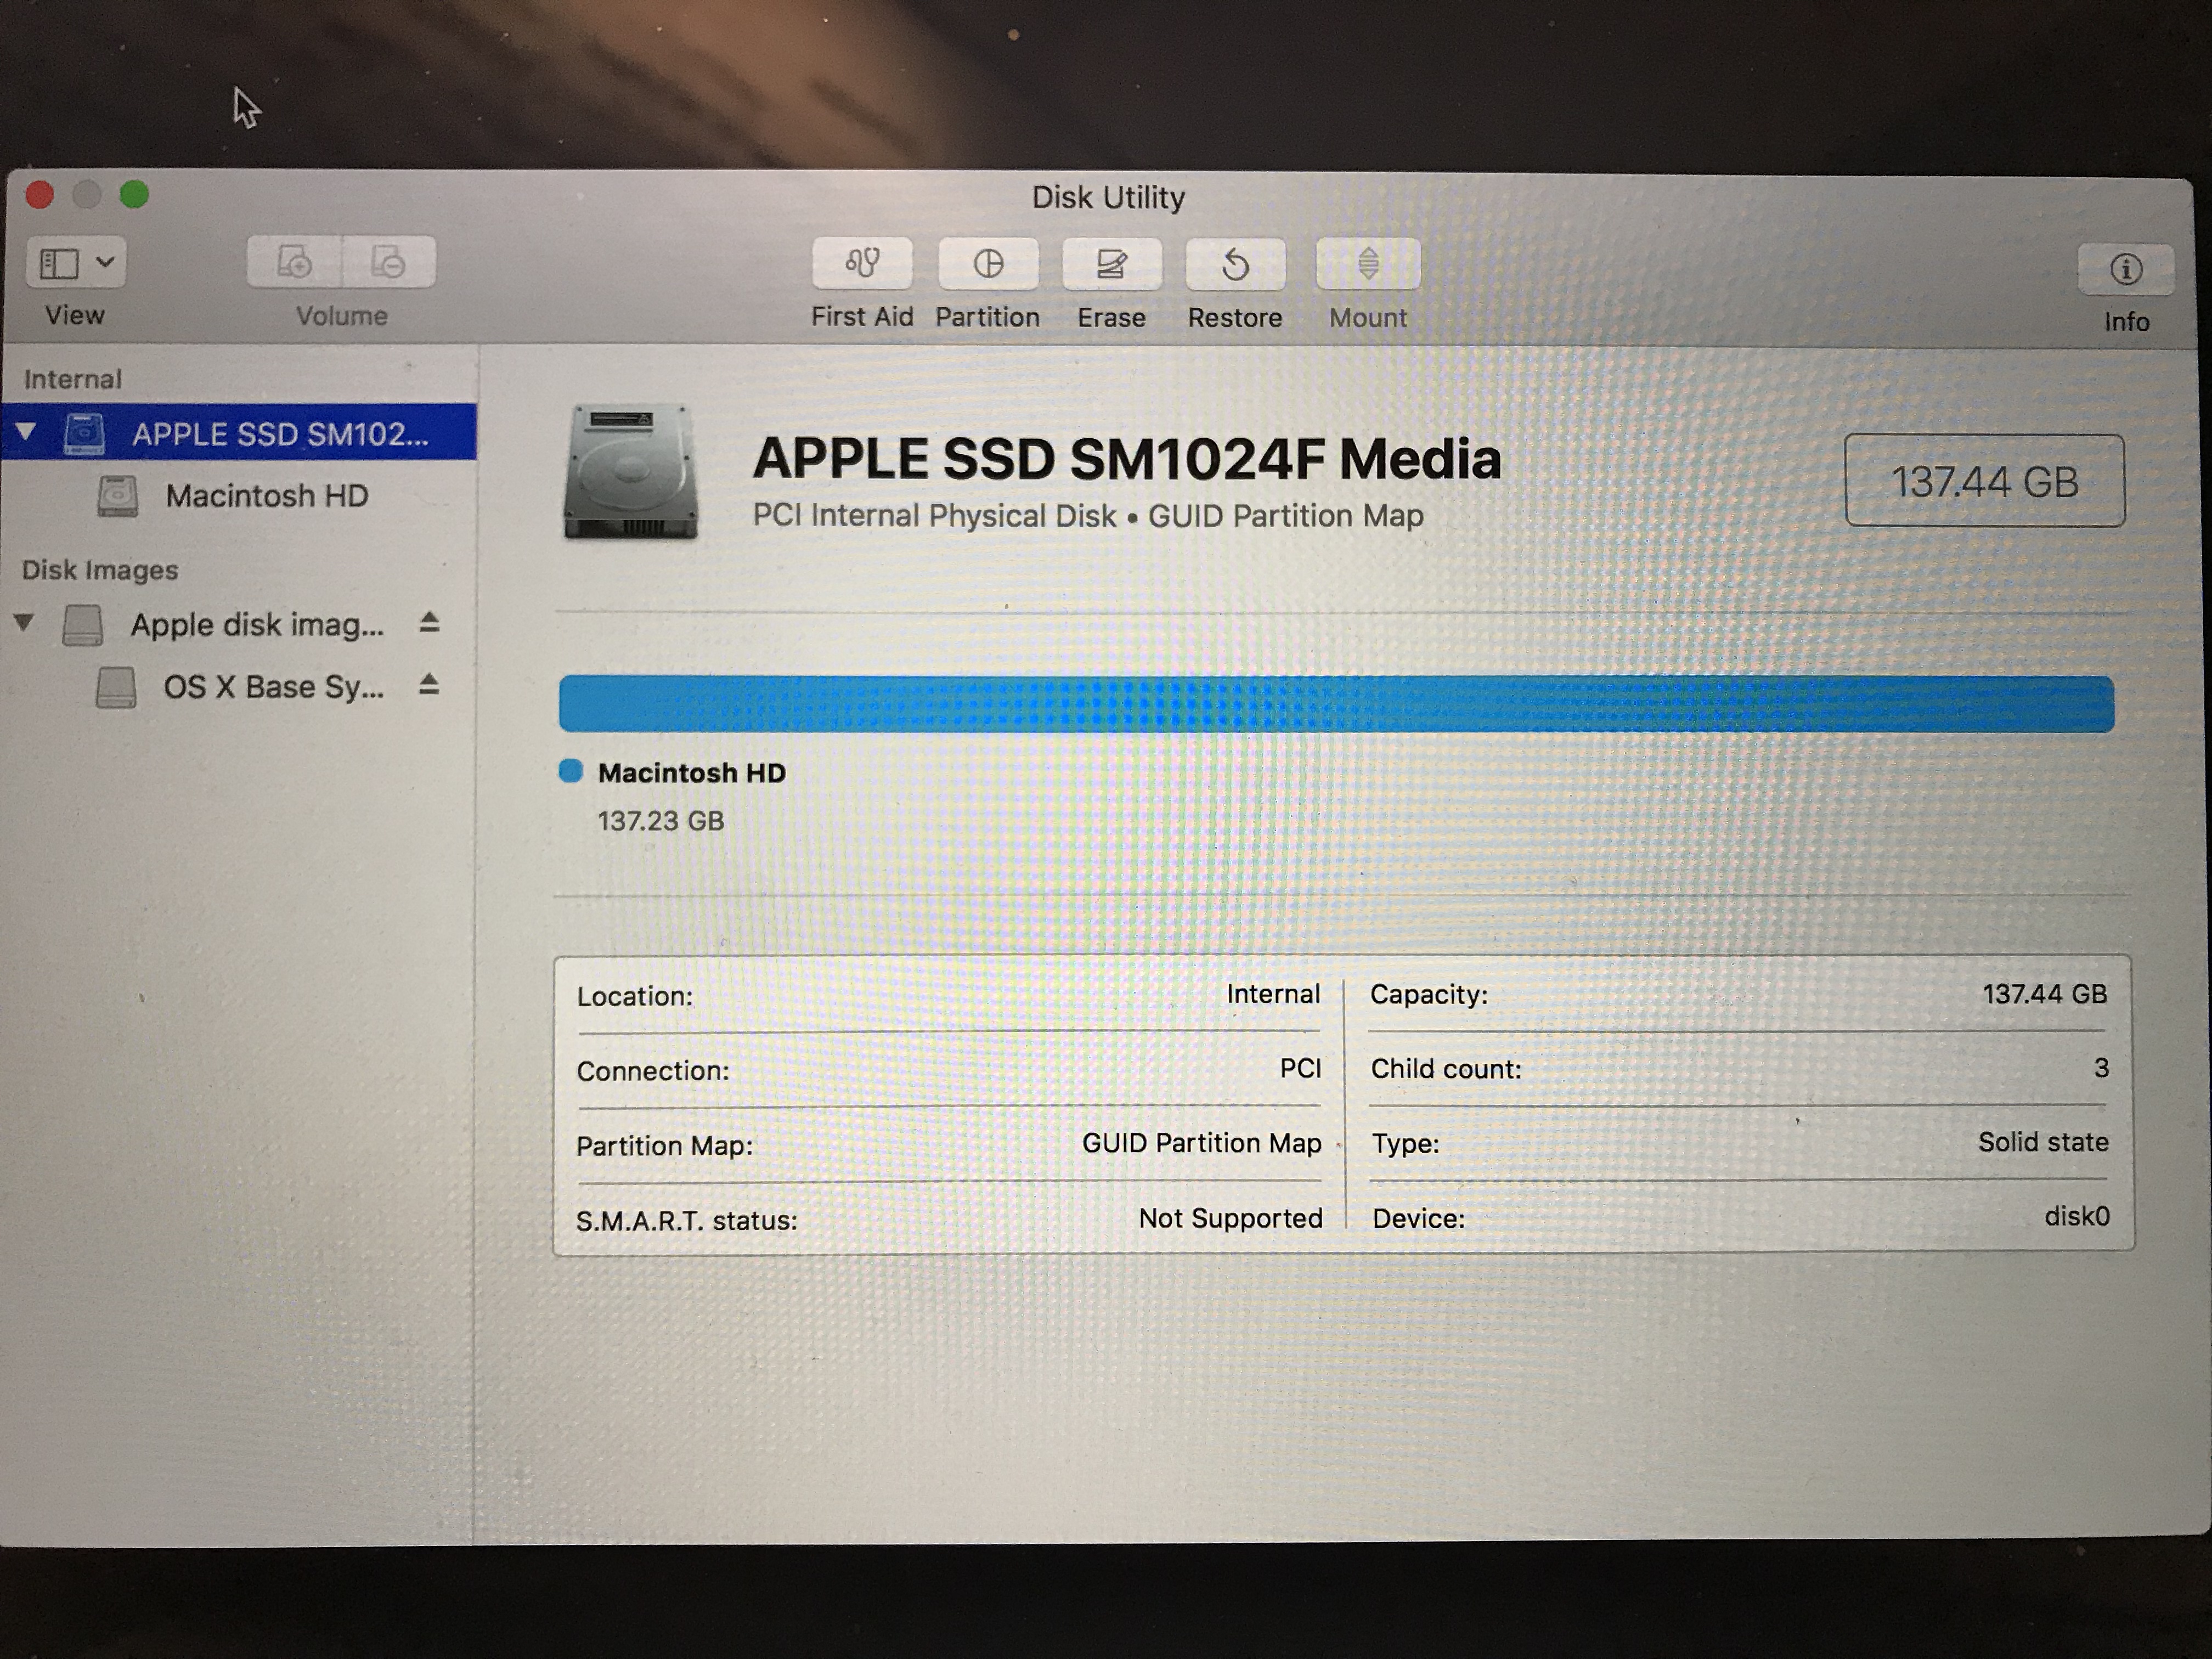This screenshot has height=1659, width=2212.
Task: Close the Disk Utility window
Action: tap(39, 194)
